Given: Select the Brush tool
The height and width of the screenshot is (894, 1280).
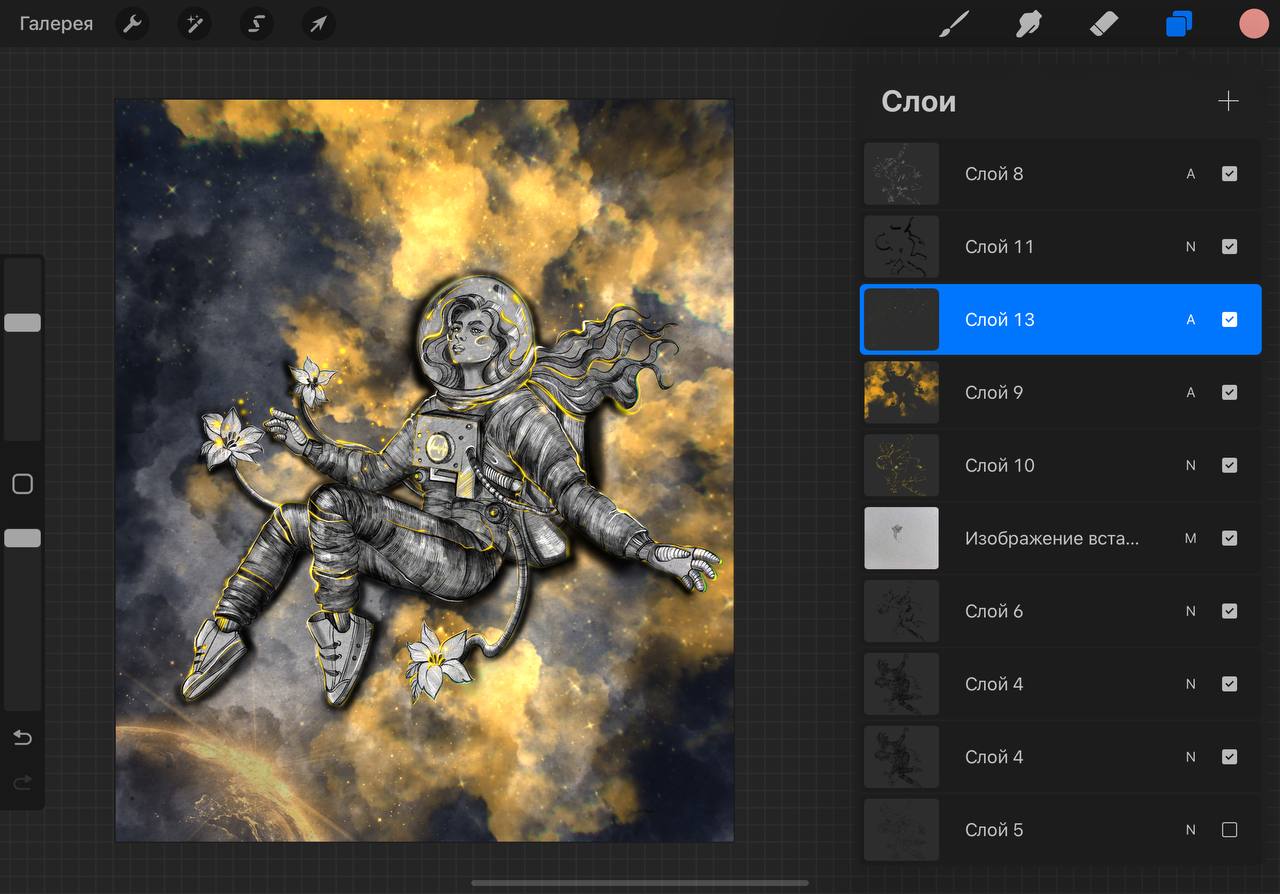Looking at the screenshot, I should 954,24.
